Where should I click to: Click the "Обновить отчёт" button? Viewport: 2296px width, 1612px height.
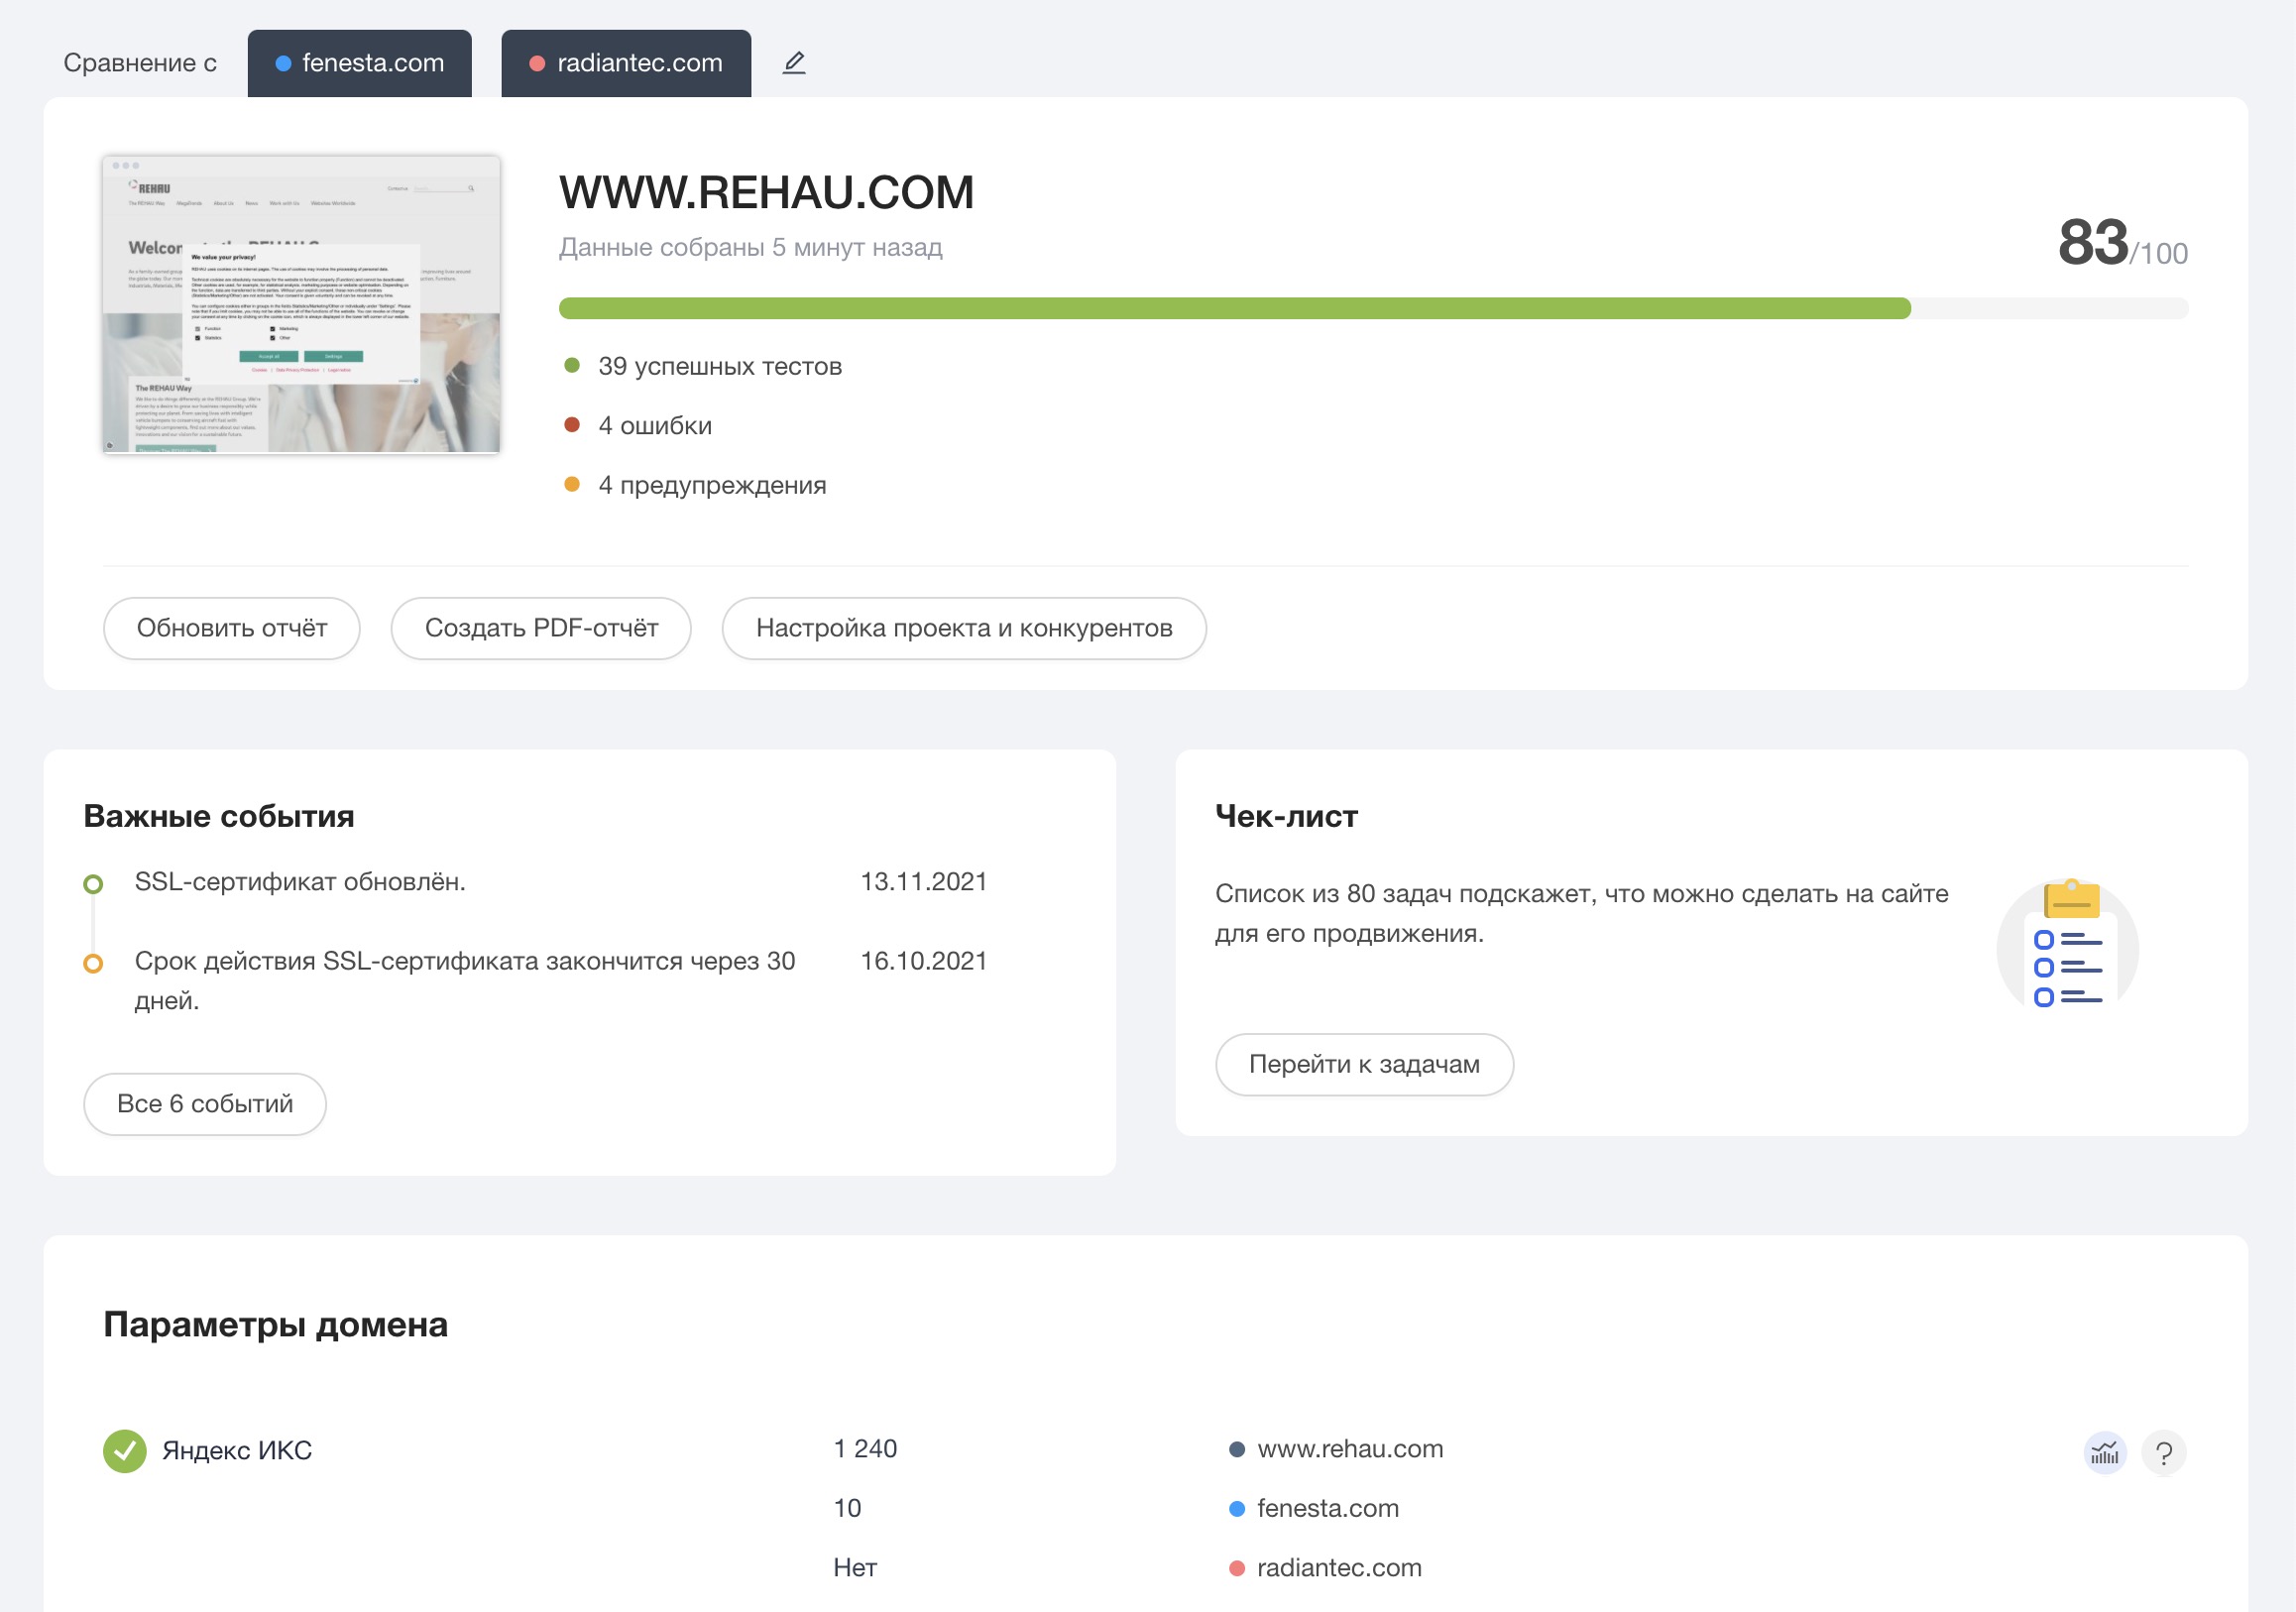click(231, 628)
